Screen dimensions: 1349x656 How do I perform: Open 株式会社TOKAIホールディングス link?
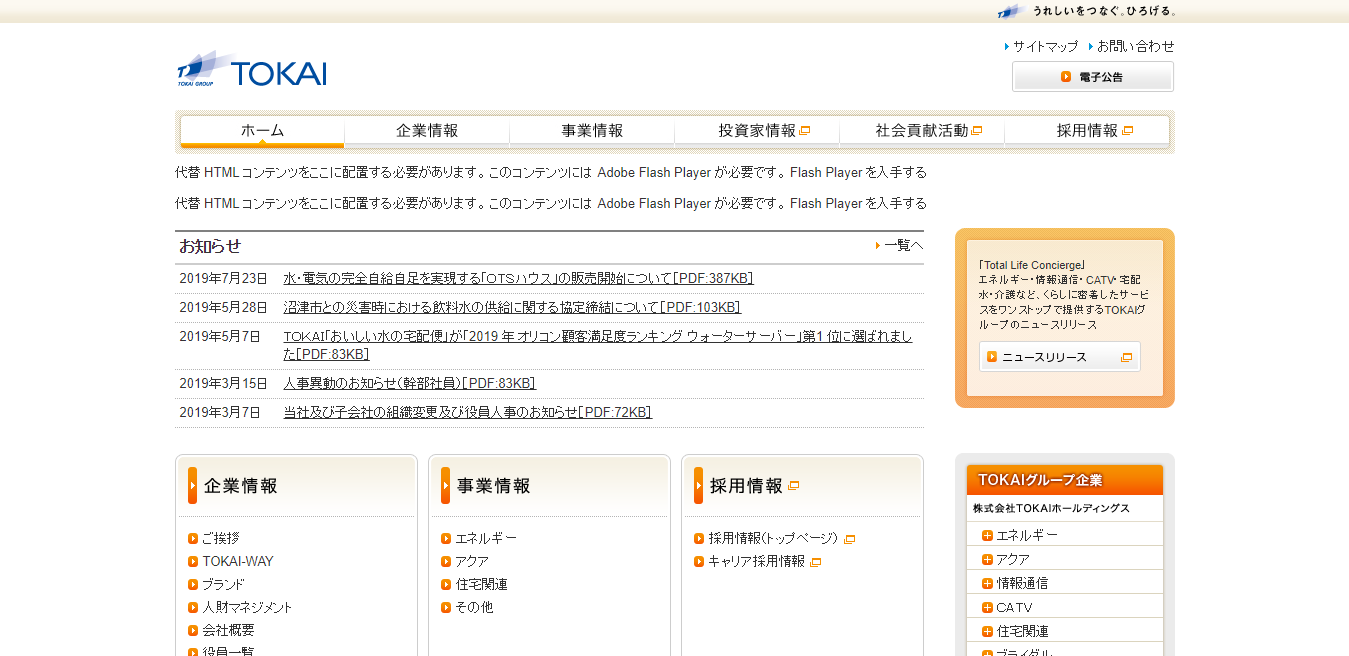1051,508
